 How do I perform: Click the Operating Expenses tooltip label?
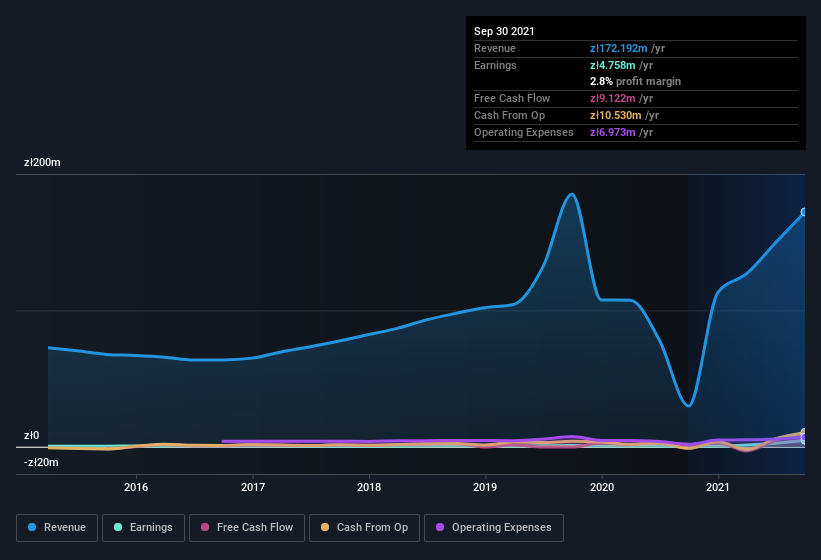click(x=524, y=132)
